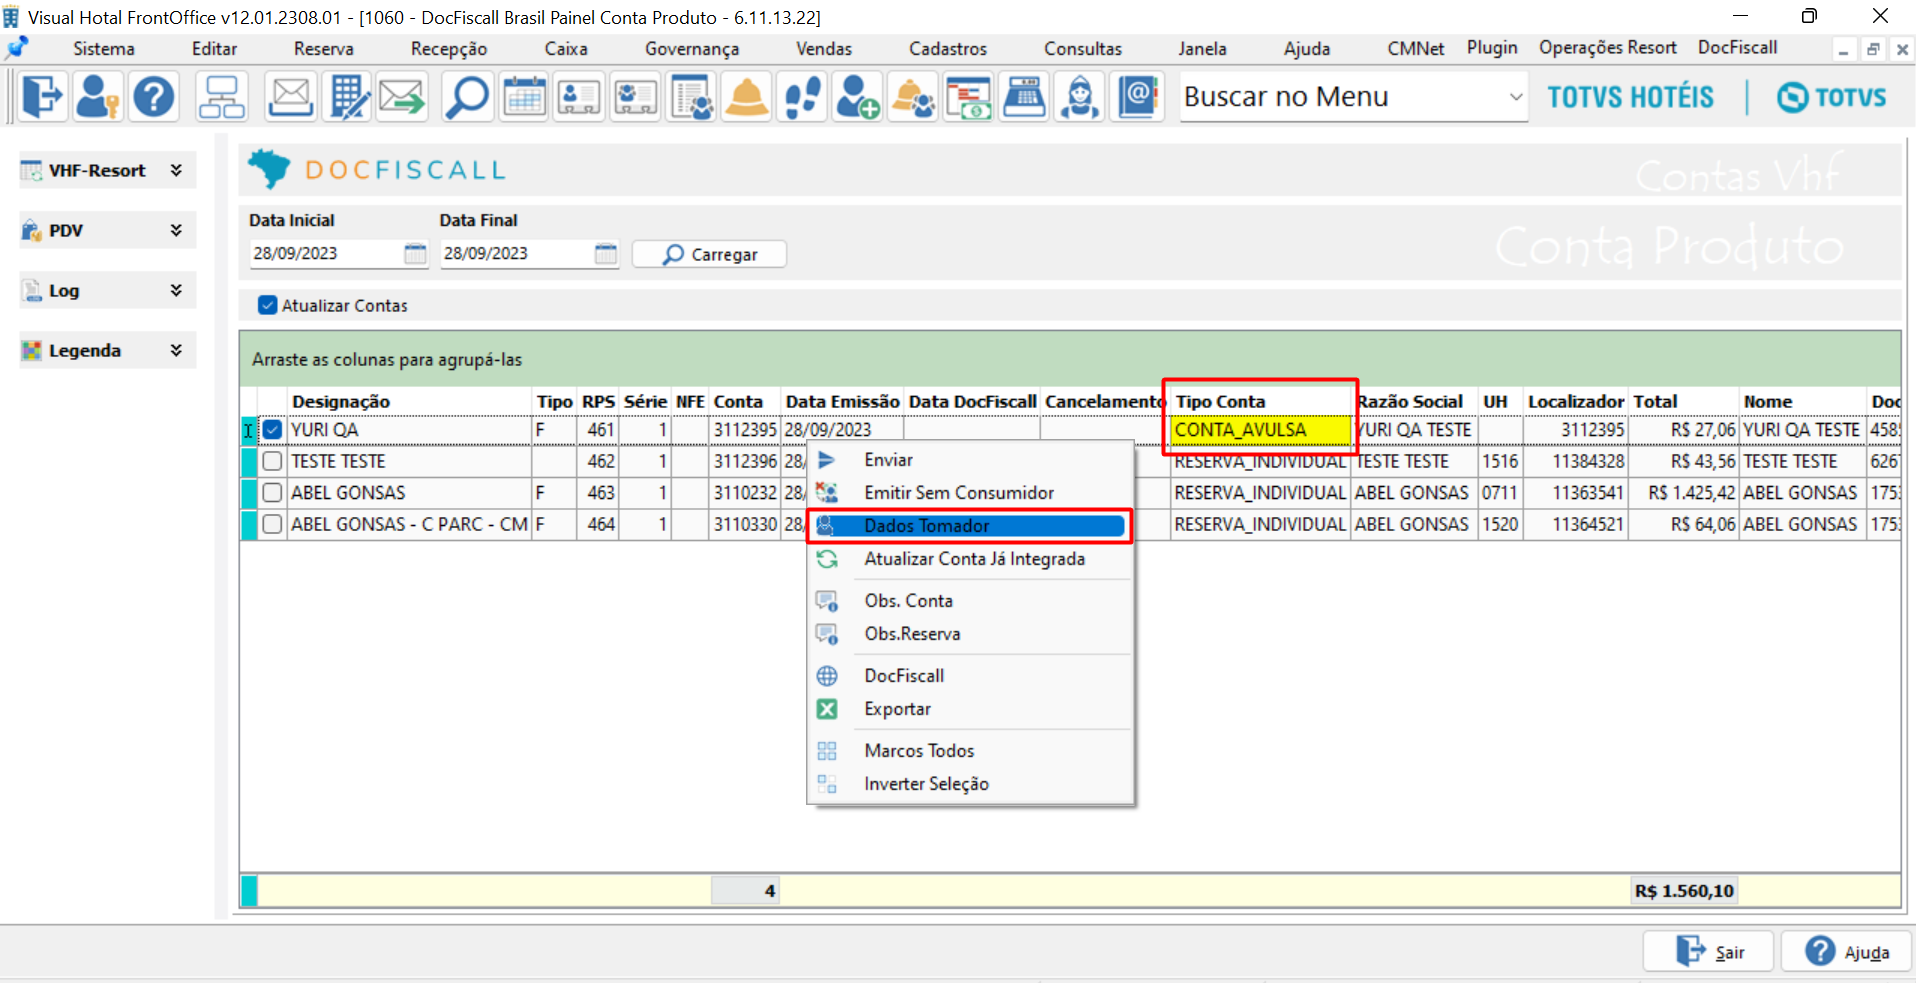Click the highlighted CONTA_AVULSA cell
Image resolution: width=1916 pixels, height=983 pixels.
(x=1260, y=430)
